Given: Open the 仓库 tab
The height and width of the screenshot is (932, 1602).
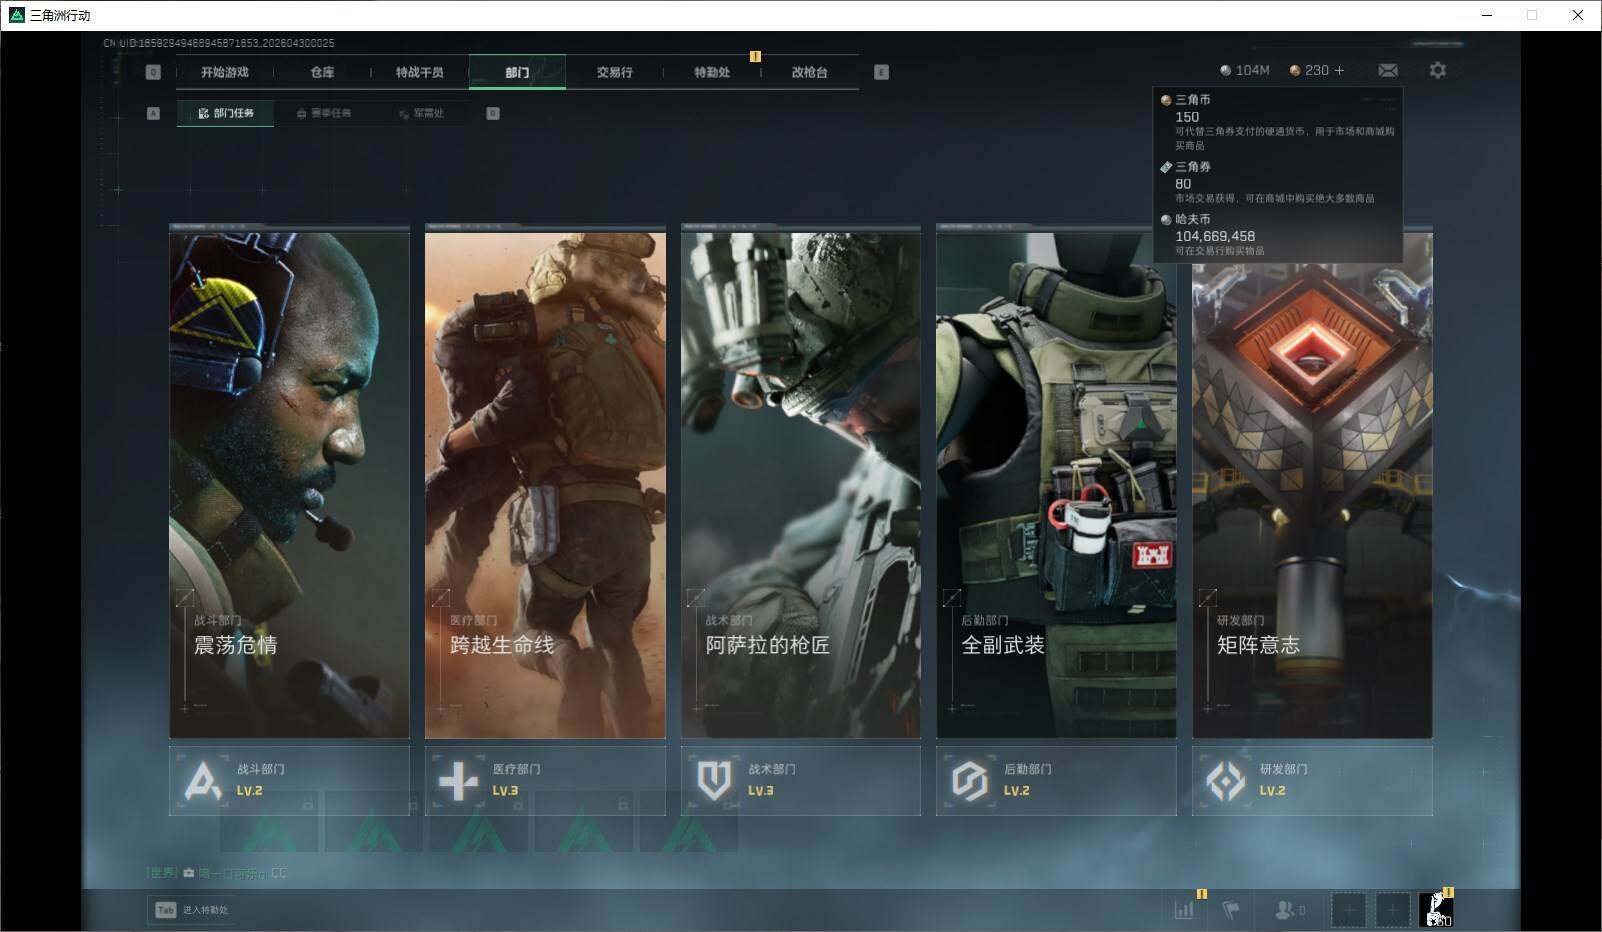Looking at the screenshot, I should [x=322, y=73].
